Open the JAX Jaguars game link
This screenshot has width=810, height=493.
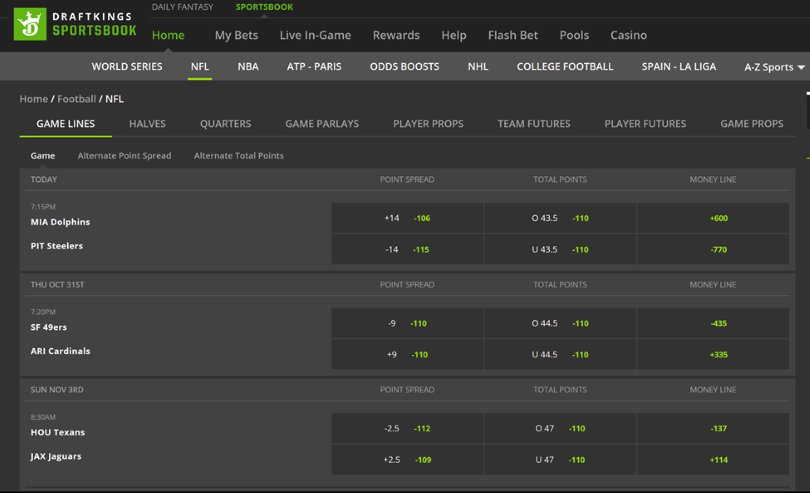(x=56, y=456)
